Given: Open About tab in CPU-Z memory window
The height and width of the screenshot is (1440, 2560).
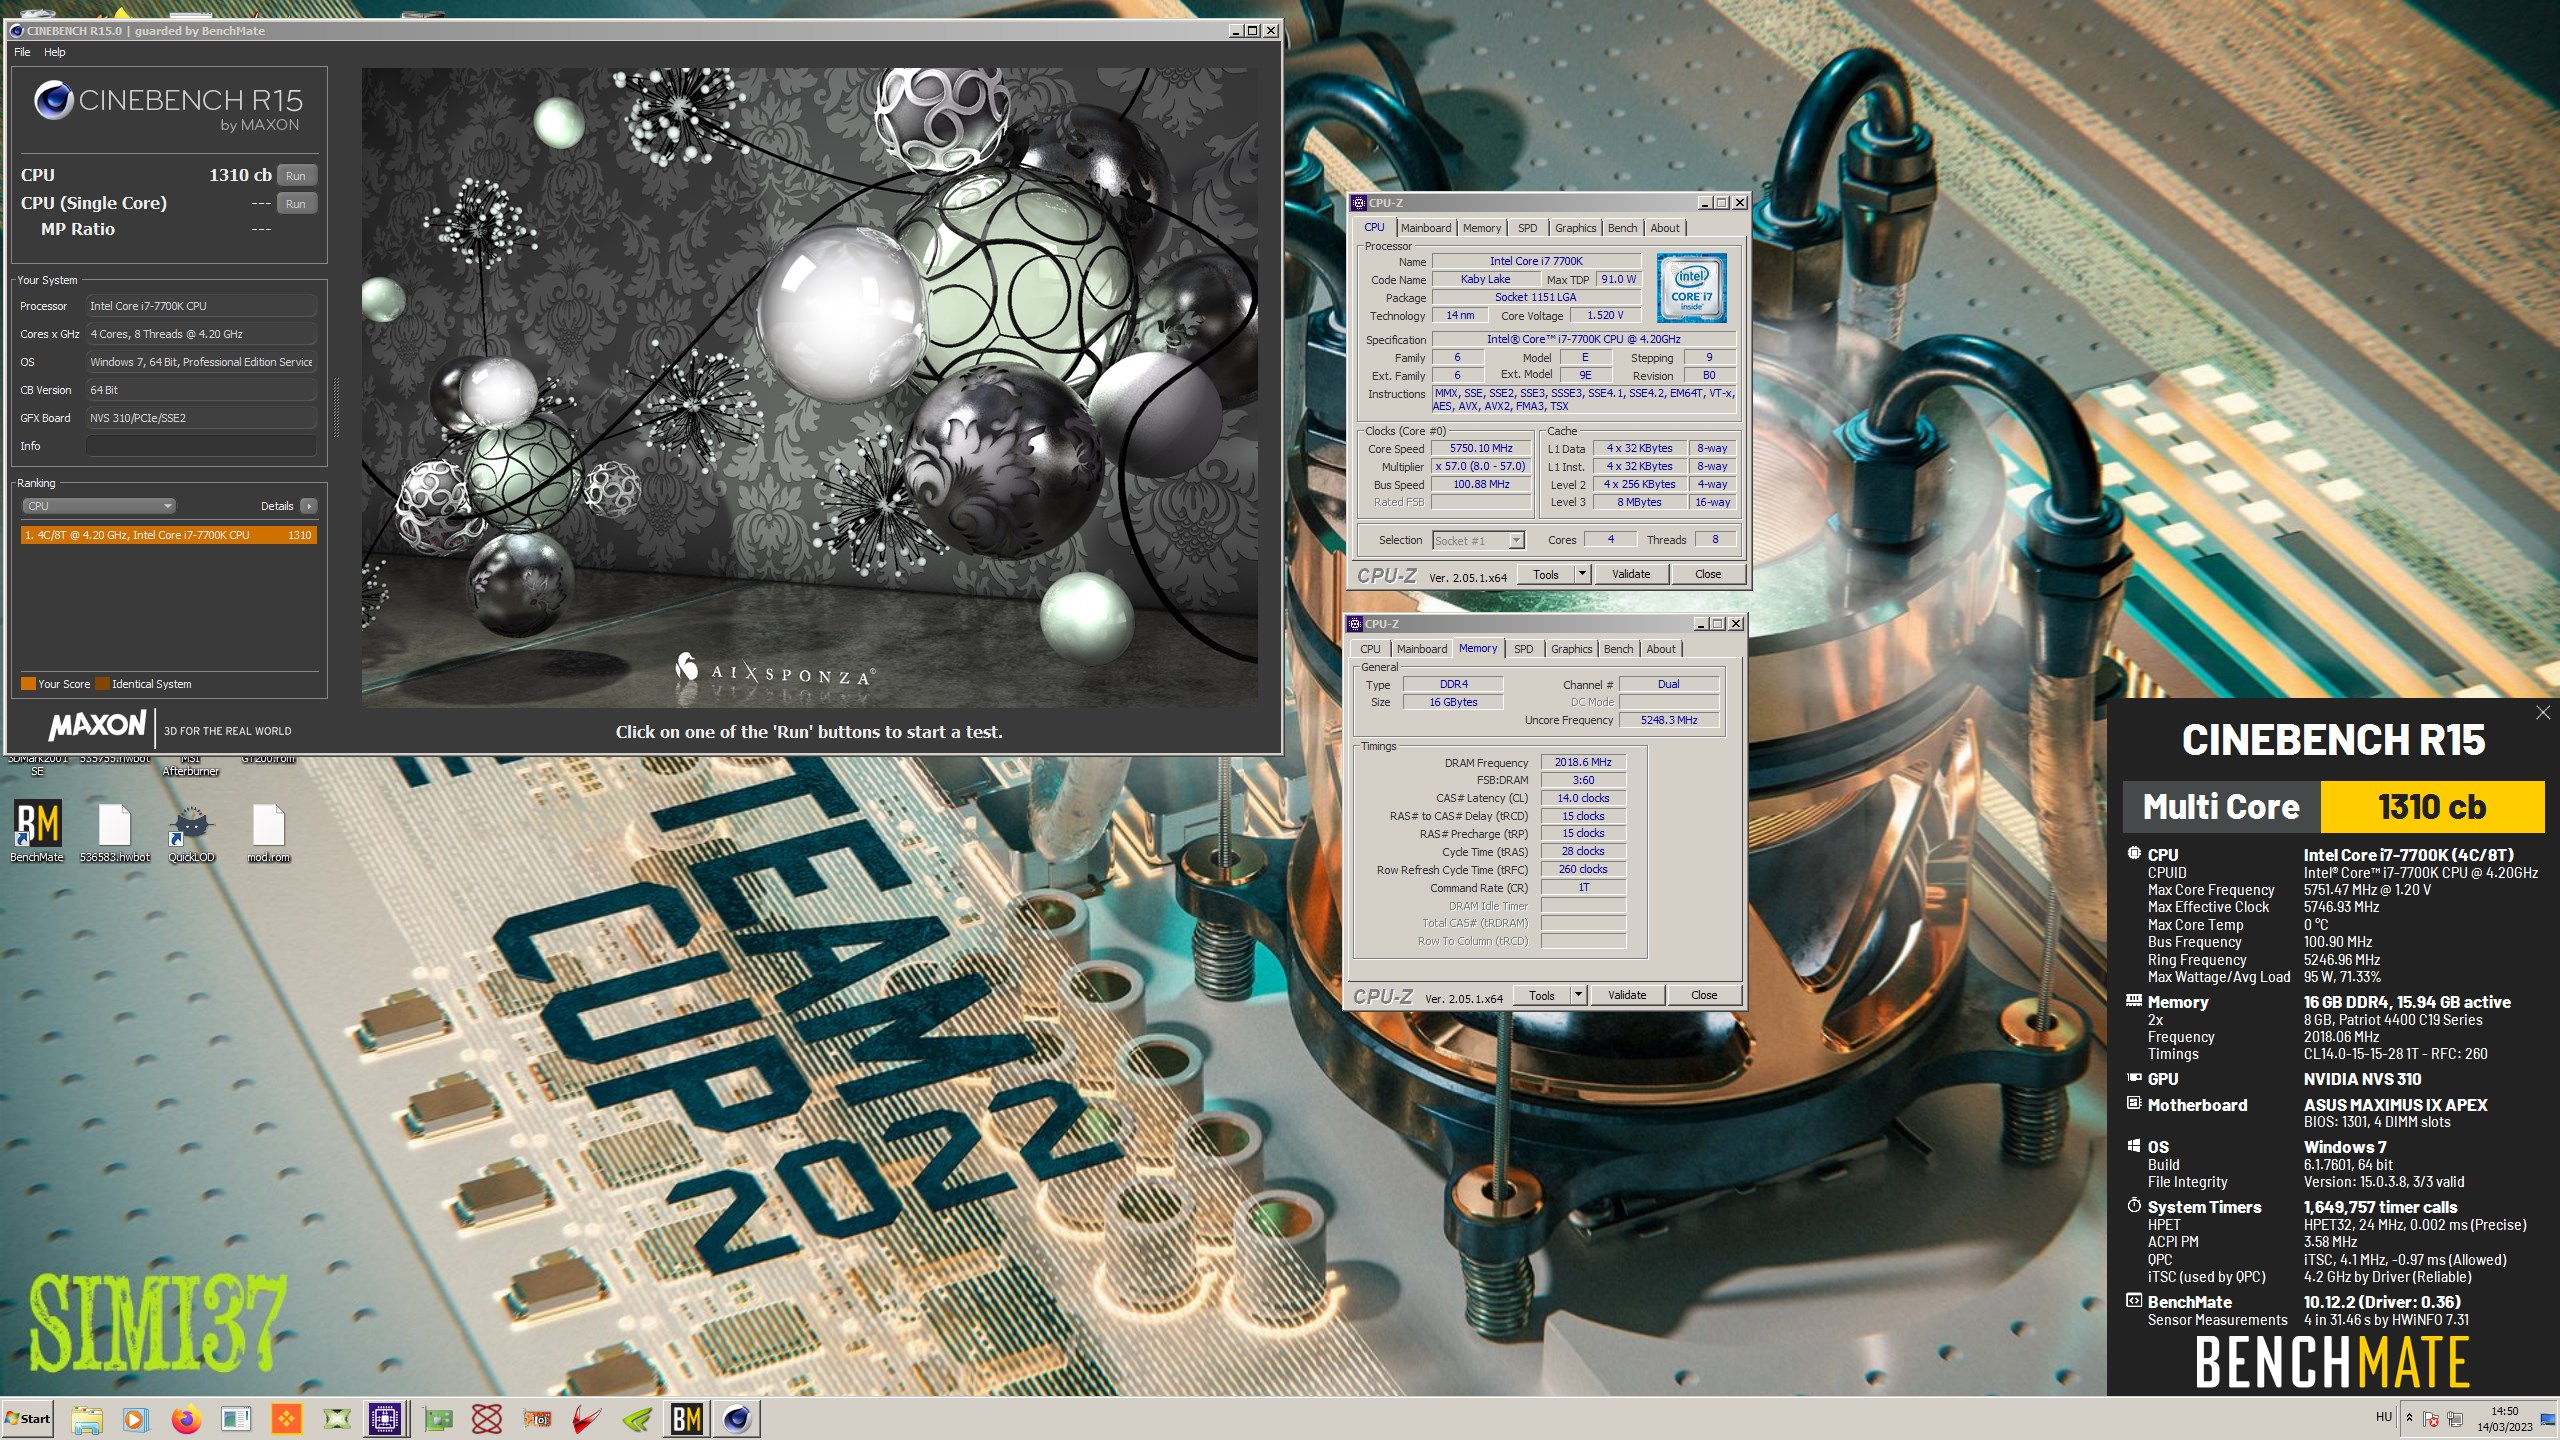Looking at the screenshot, I should (x=1660, y=649).
